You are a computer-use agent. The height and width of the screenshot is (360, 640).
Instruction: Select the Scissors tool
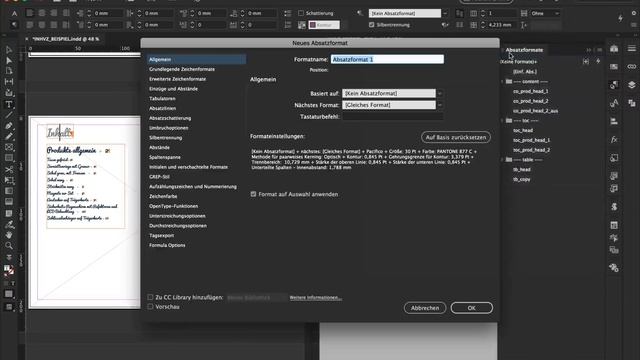[9, 169]
